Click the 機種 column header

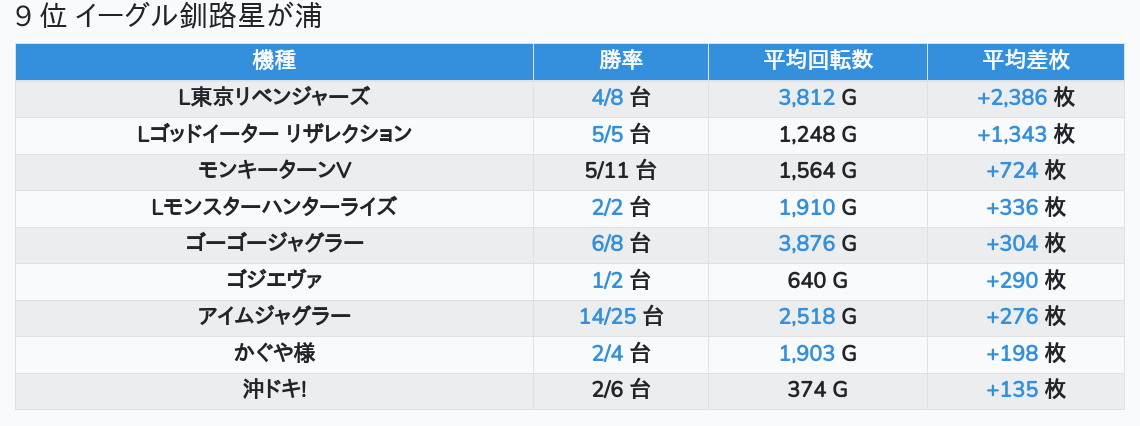click(x=274, y=61)
